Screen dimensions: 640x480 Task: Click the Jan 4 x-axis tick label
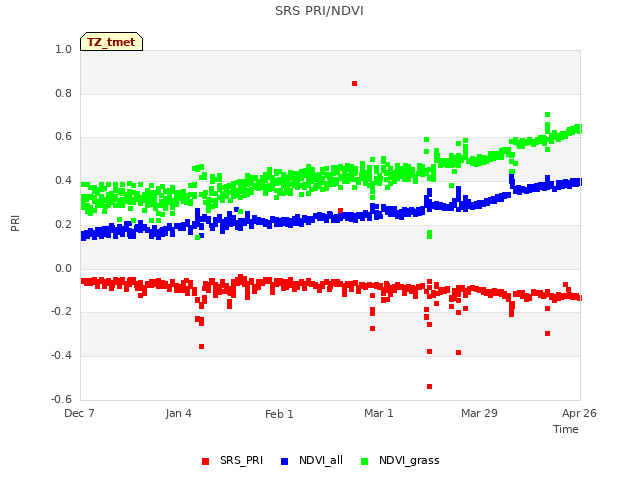pyautogui.click(x=178, y=413)
